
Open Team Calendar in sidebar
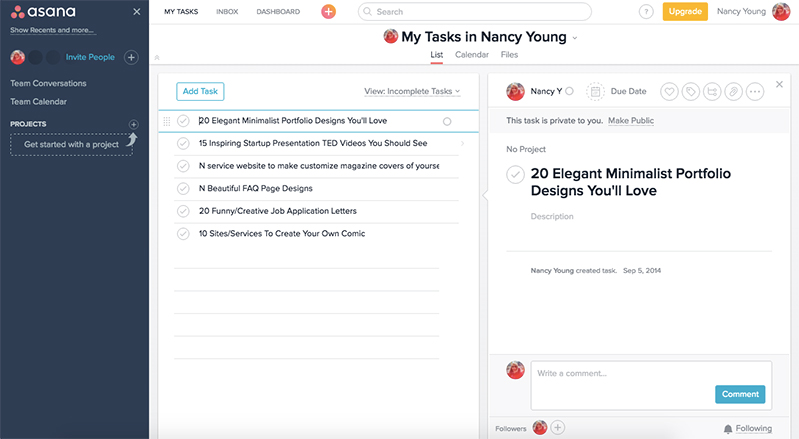pos(39,102)
